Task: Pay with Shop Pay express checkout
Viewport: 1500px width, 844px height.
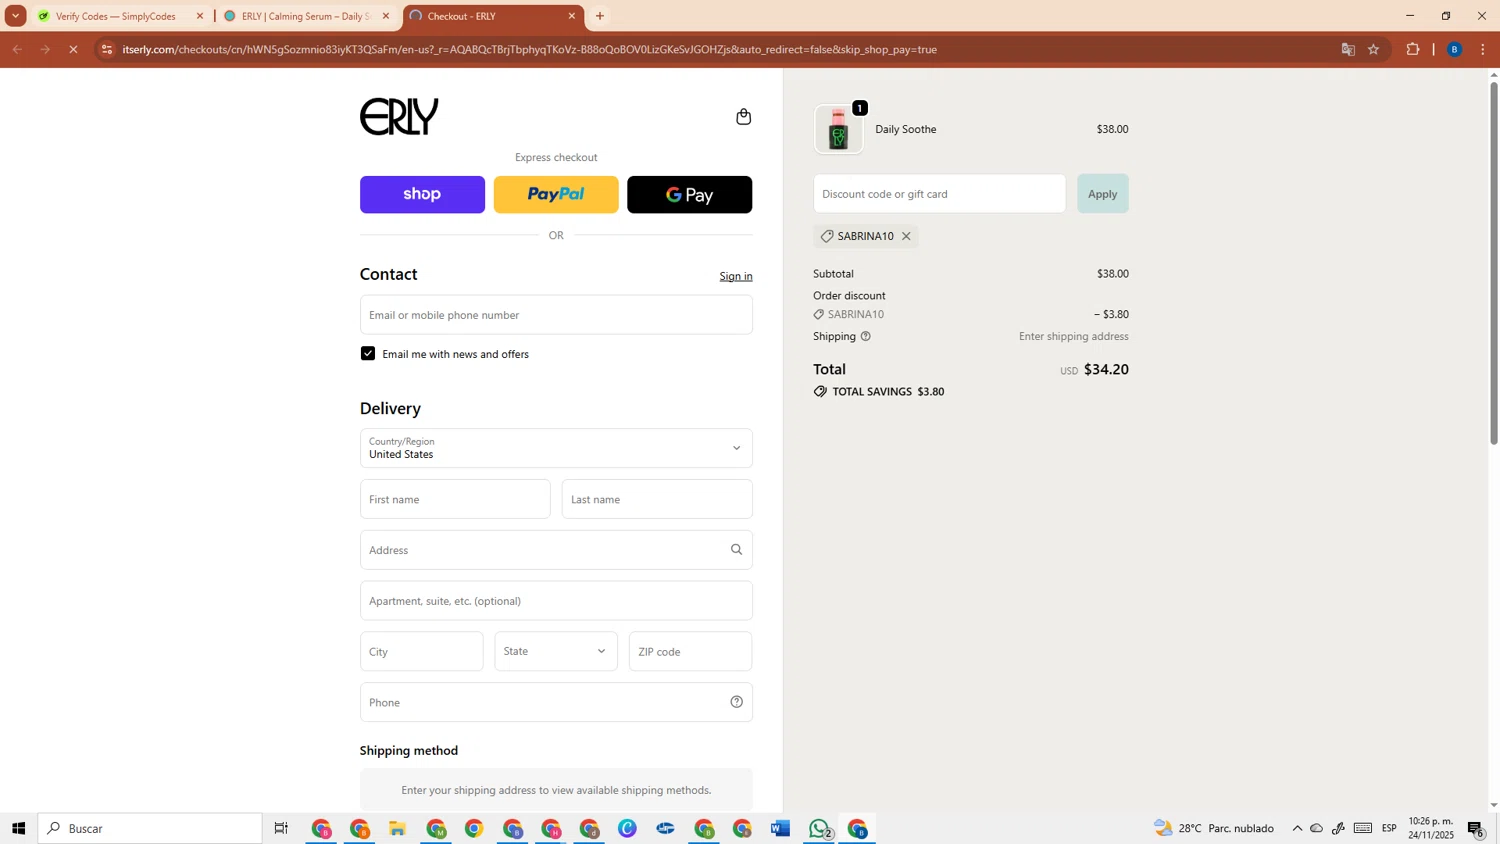Action: pos(422,195)
